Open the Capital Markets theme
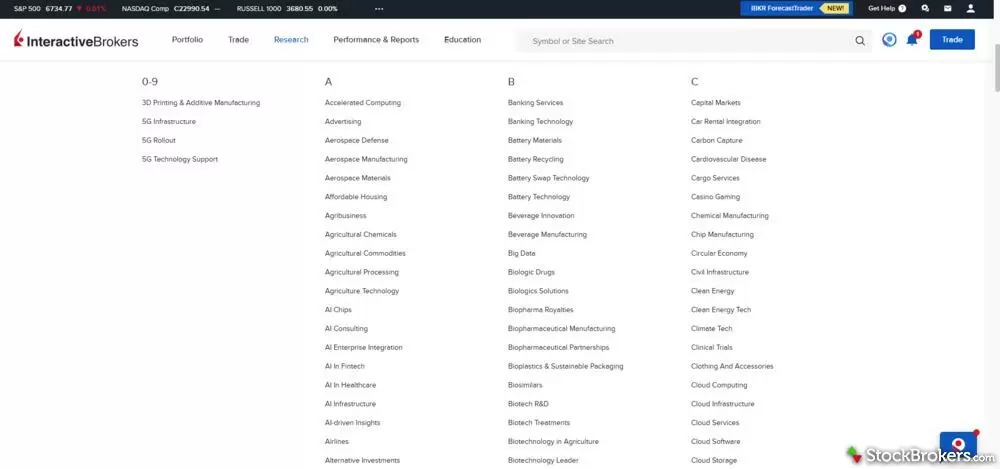Viewport: 1000px width, 469px height. 716,103
